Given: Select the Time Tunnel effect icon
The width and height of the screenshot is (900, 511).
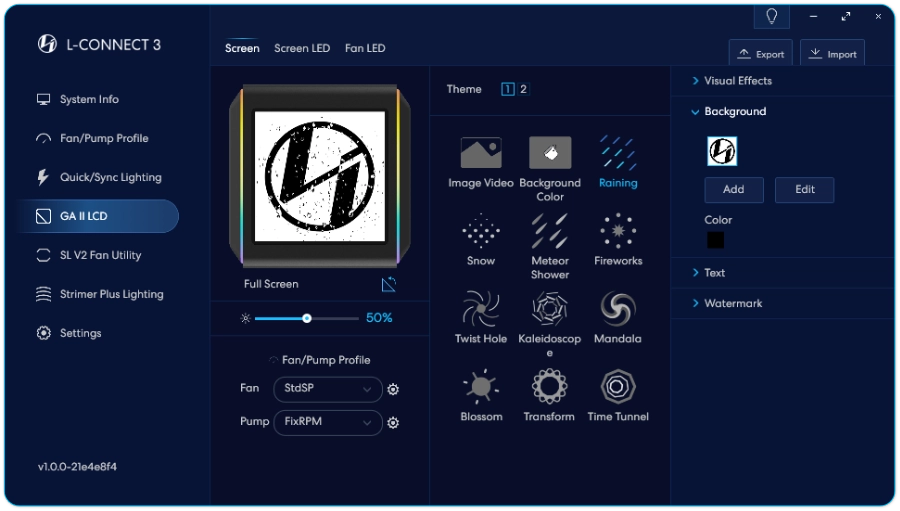Looking at the screenshot, I should pos(618,386).
